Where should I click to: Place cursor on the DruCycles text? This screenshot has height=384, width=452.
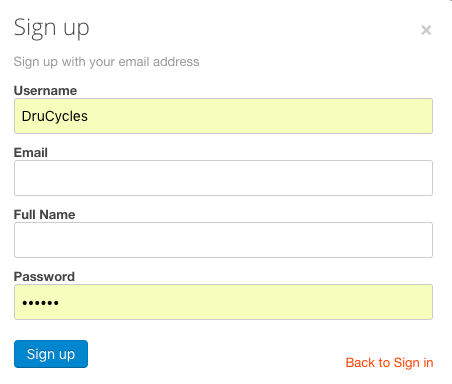55,116
